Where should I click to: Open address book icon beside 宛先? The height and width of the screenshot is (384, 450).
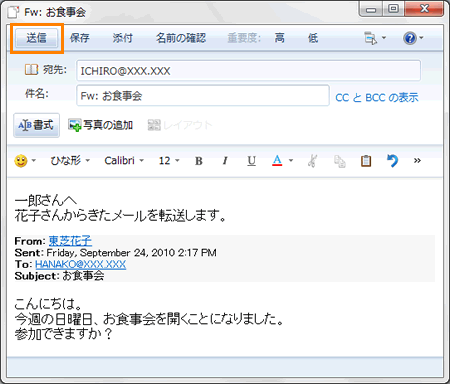(x=31, y=70)
